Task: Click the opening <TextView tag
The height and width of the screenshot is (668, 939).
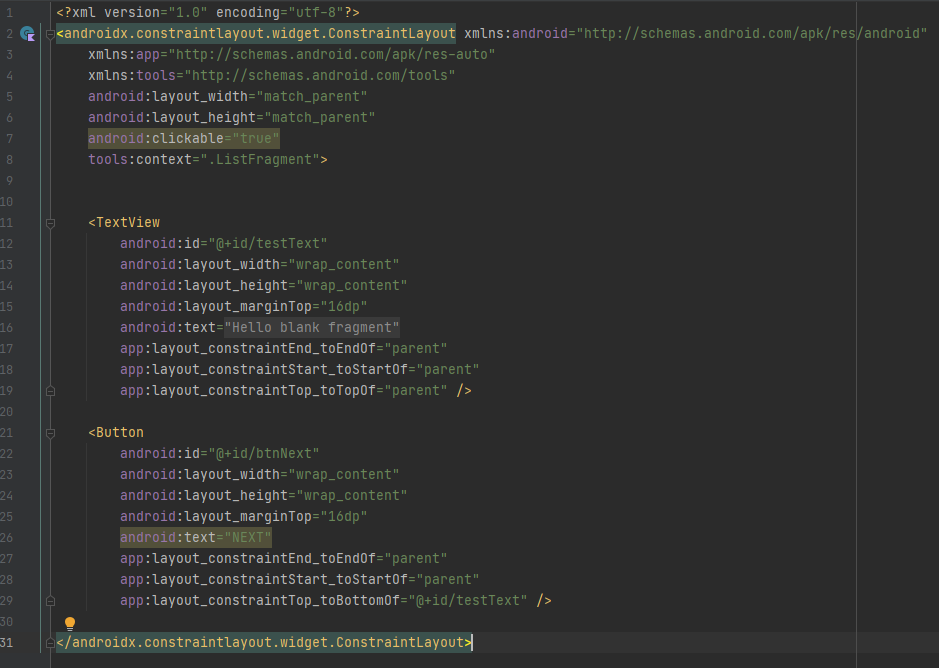Action: click(x=124, y=222)
